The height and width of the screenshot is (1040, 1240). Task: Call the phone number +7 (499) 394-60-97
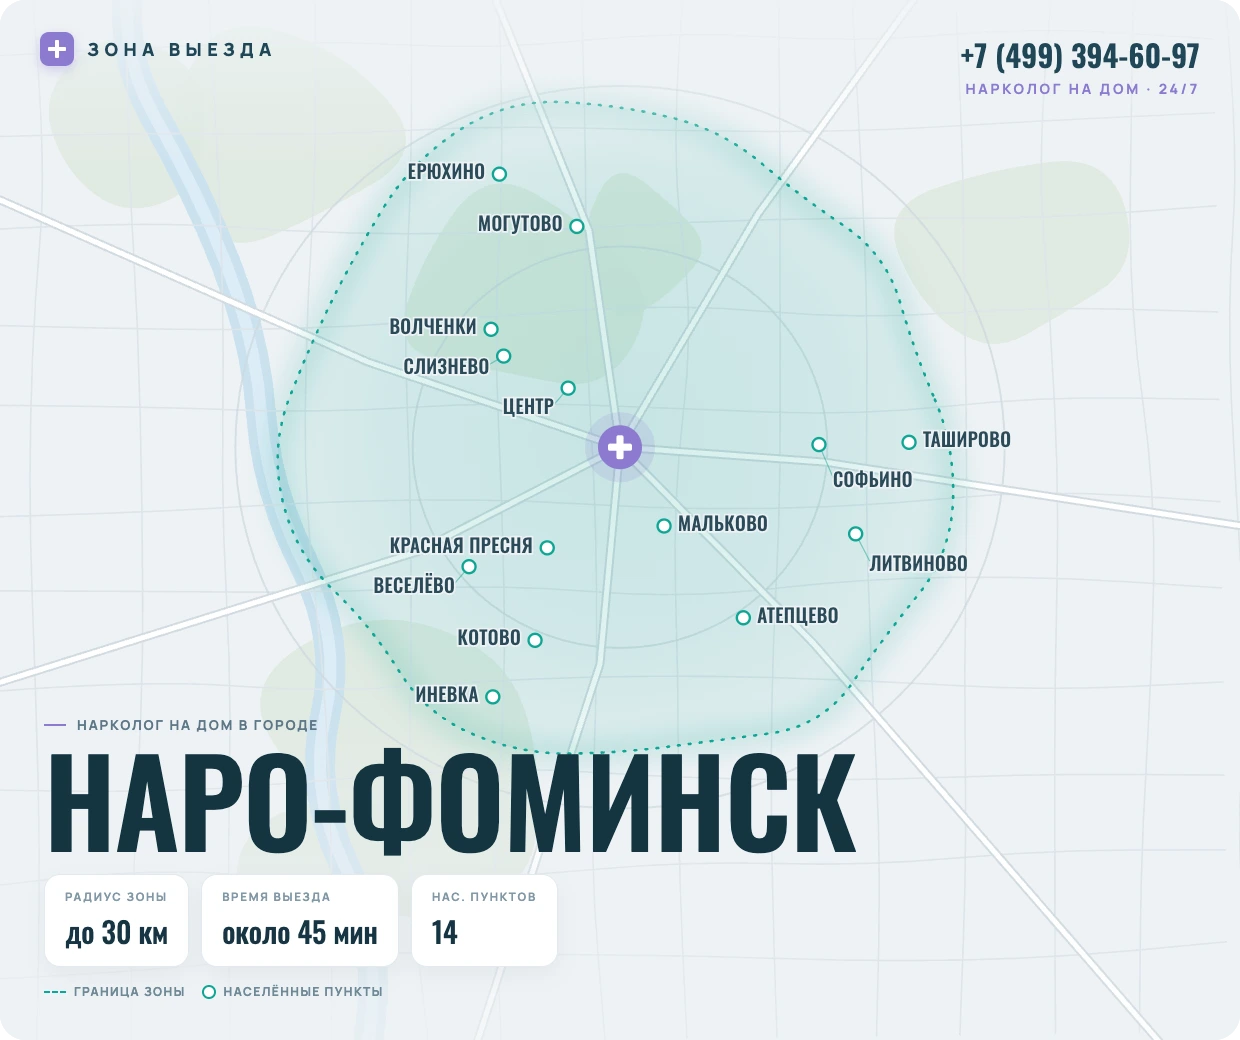1079,56
